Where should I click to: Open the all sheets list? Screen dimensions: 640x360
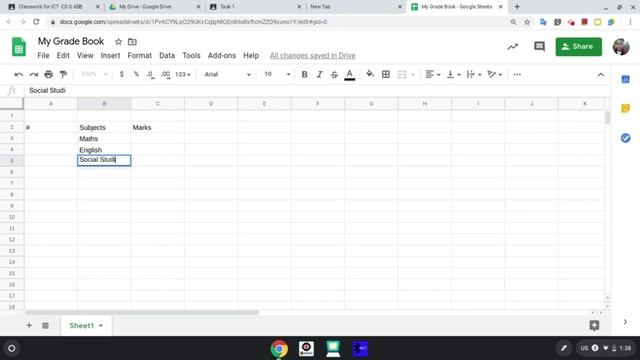tap(45, 325)
